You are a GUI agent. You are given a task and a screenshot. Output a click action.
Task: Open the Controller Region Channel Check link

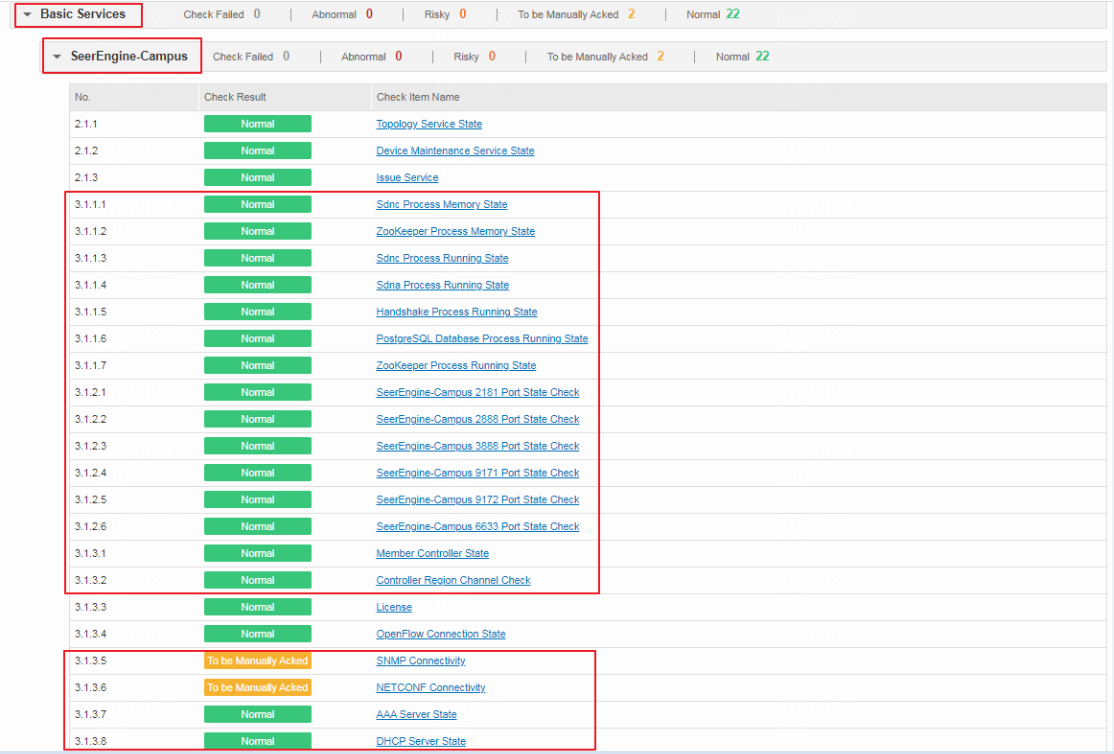[x=453, y=581]
